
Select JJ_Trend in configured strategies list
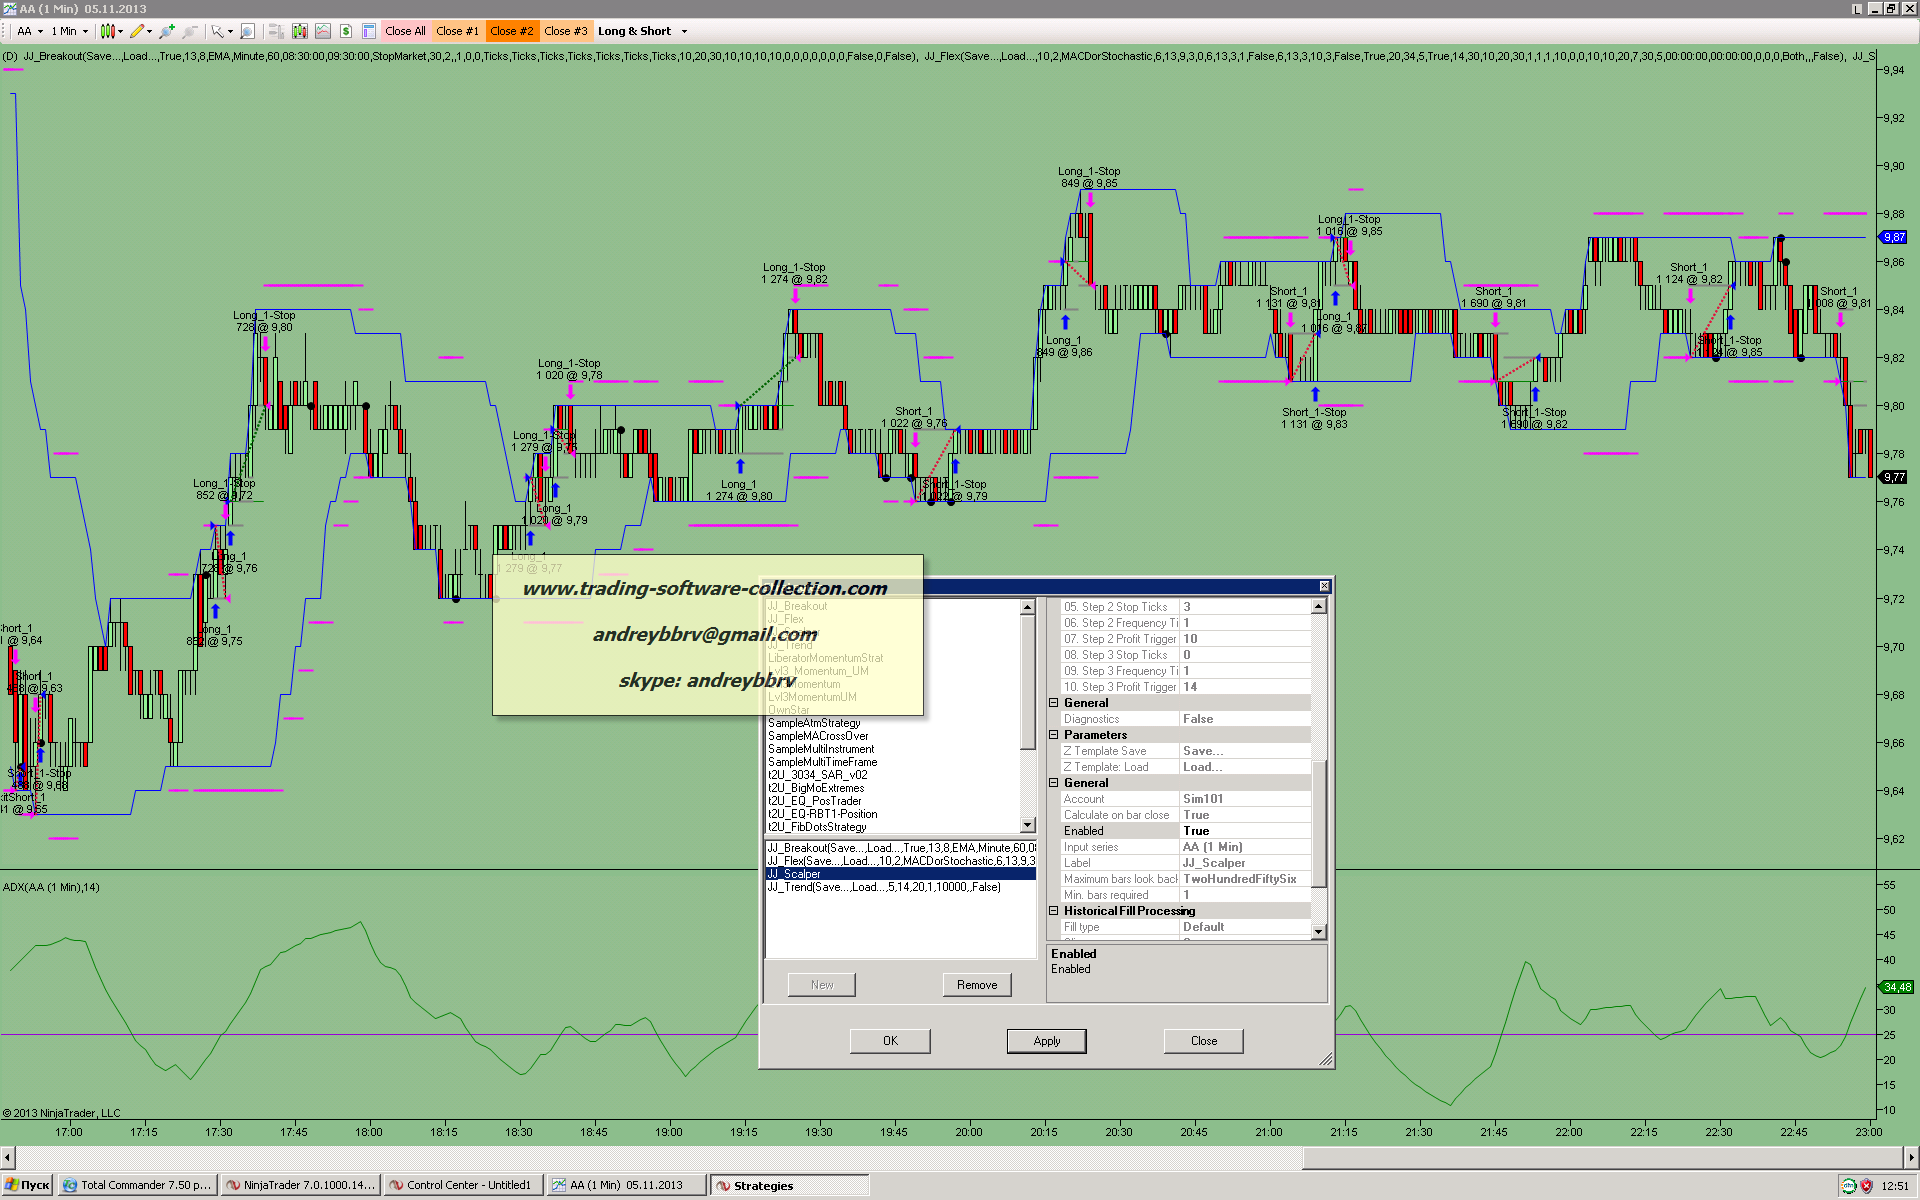click(883, 887)
